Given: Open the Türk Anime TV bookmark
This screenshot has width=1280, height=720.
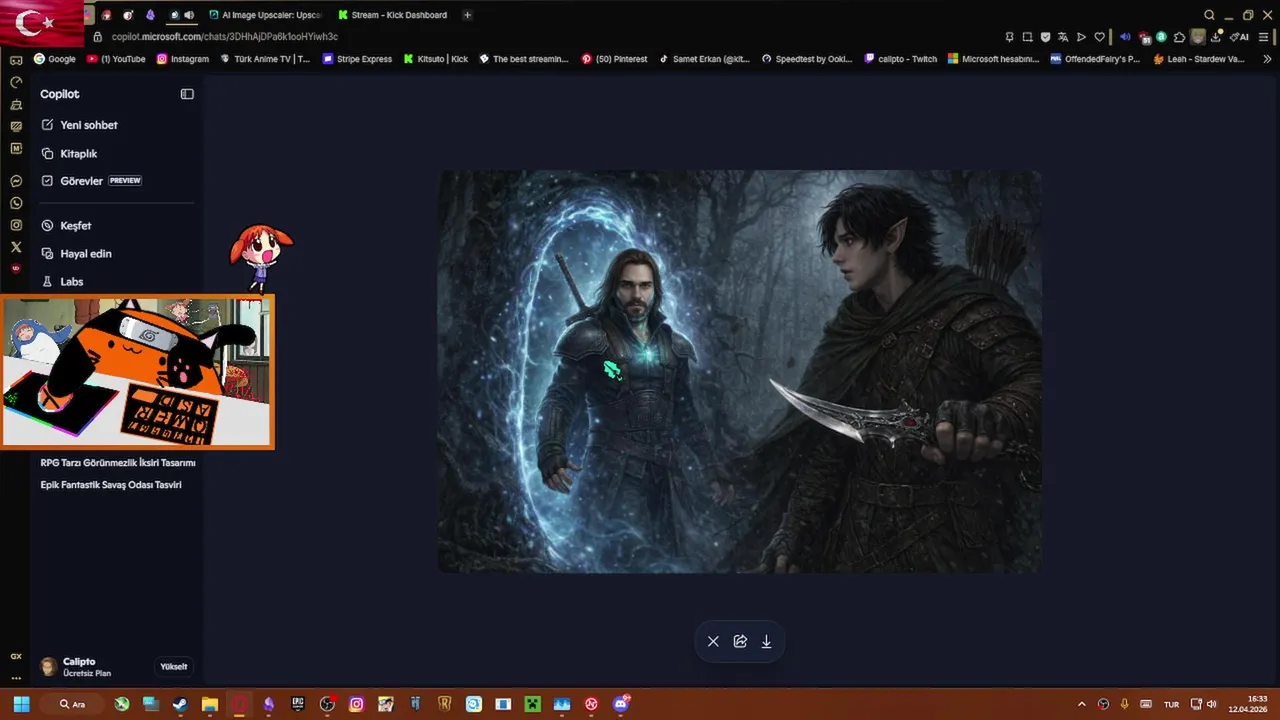Looking at the screenshot, I should (265, 59).
